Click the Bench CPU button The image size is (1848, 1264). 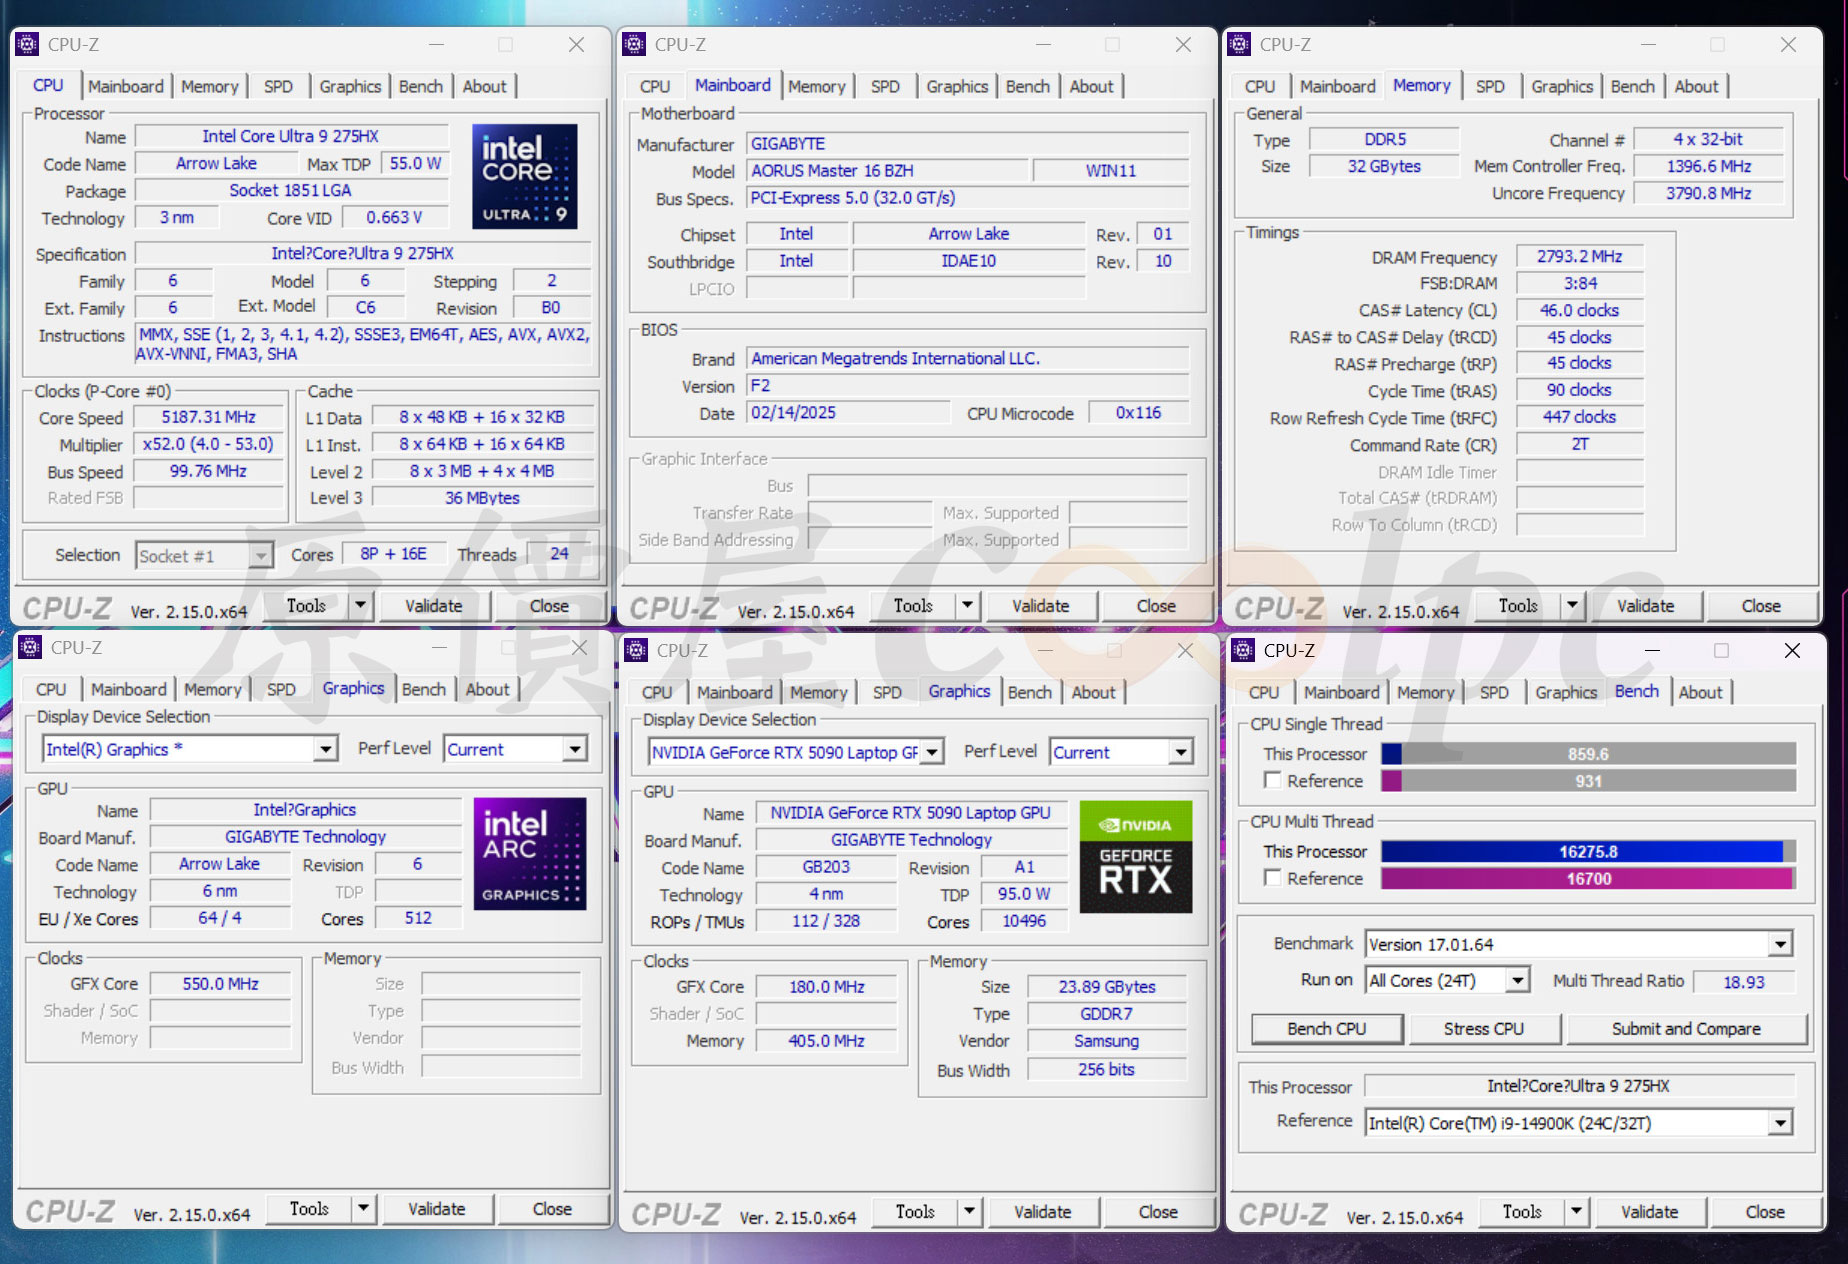pyautogui.click(x=1327, y=1028)
